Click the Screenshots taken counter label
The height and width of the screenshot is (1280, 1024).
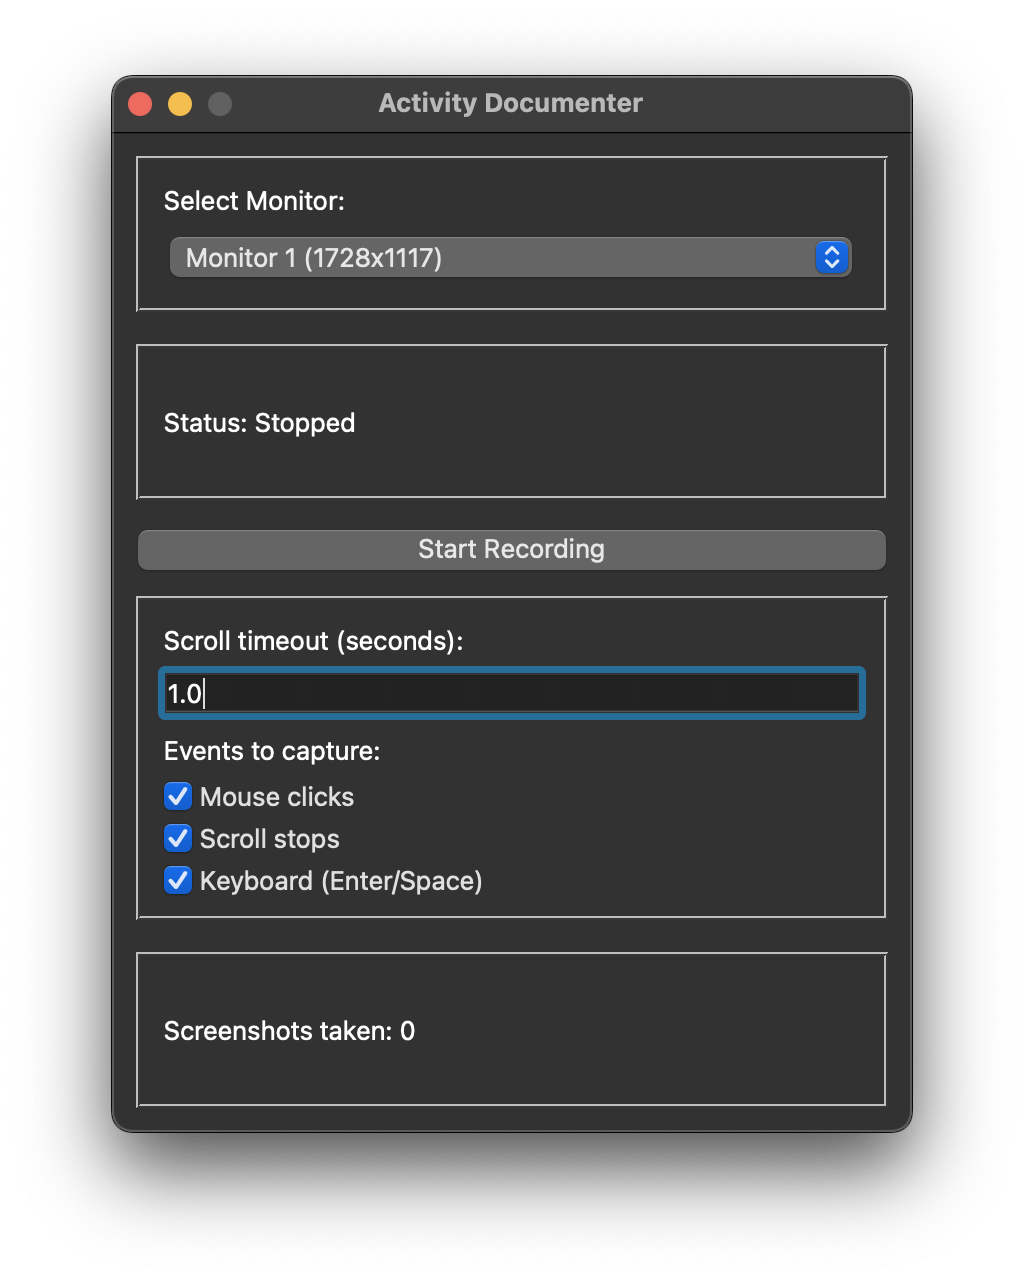click(x=289, y=1031)
